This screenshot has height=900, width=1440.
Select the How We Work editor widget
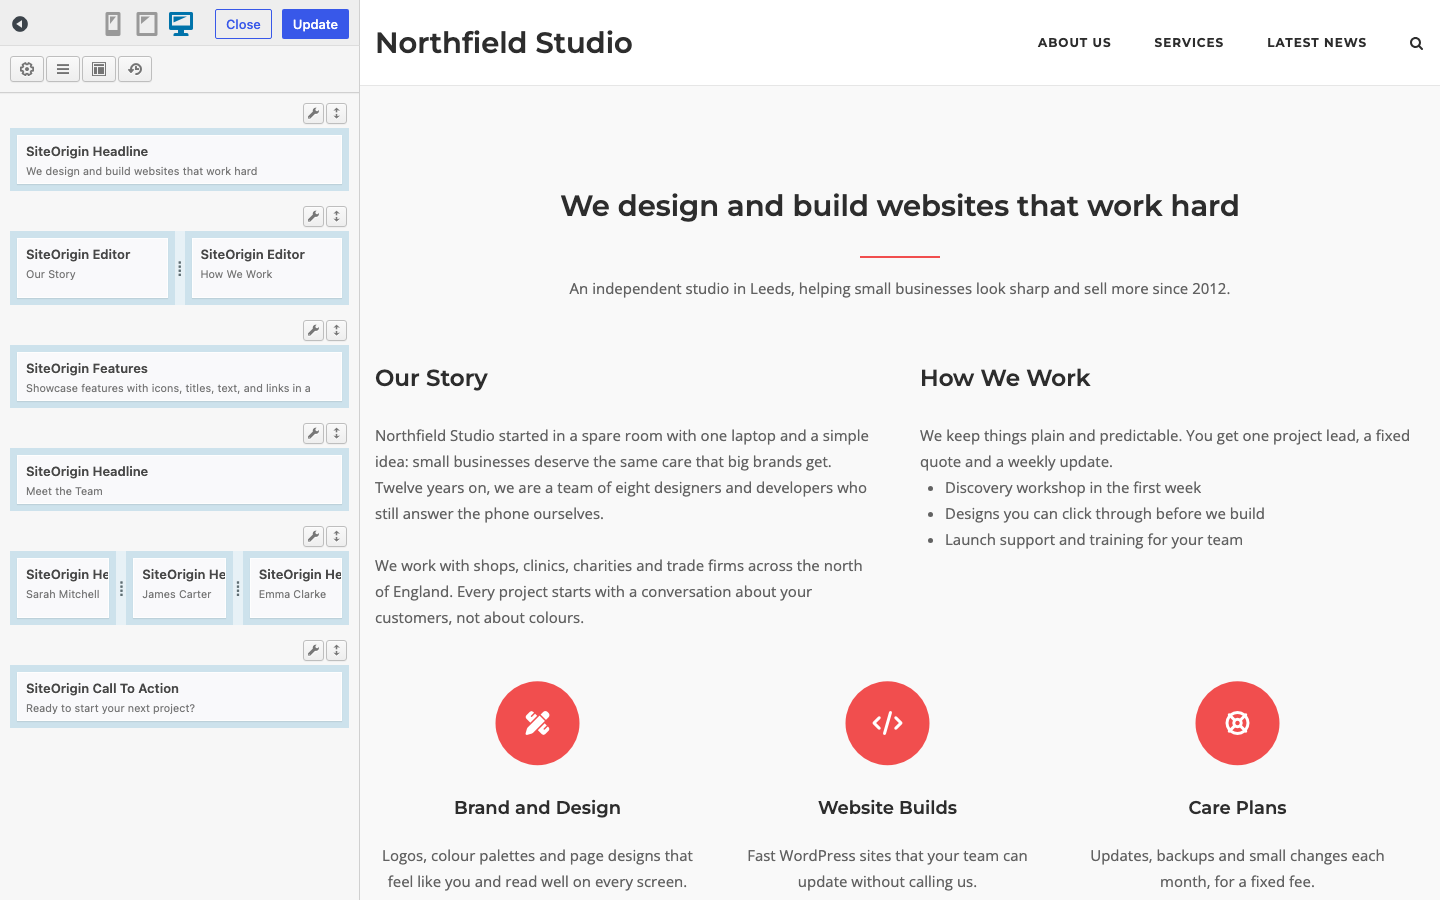point(267,268)
